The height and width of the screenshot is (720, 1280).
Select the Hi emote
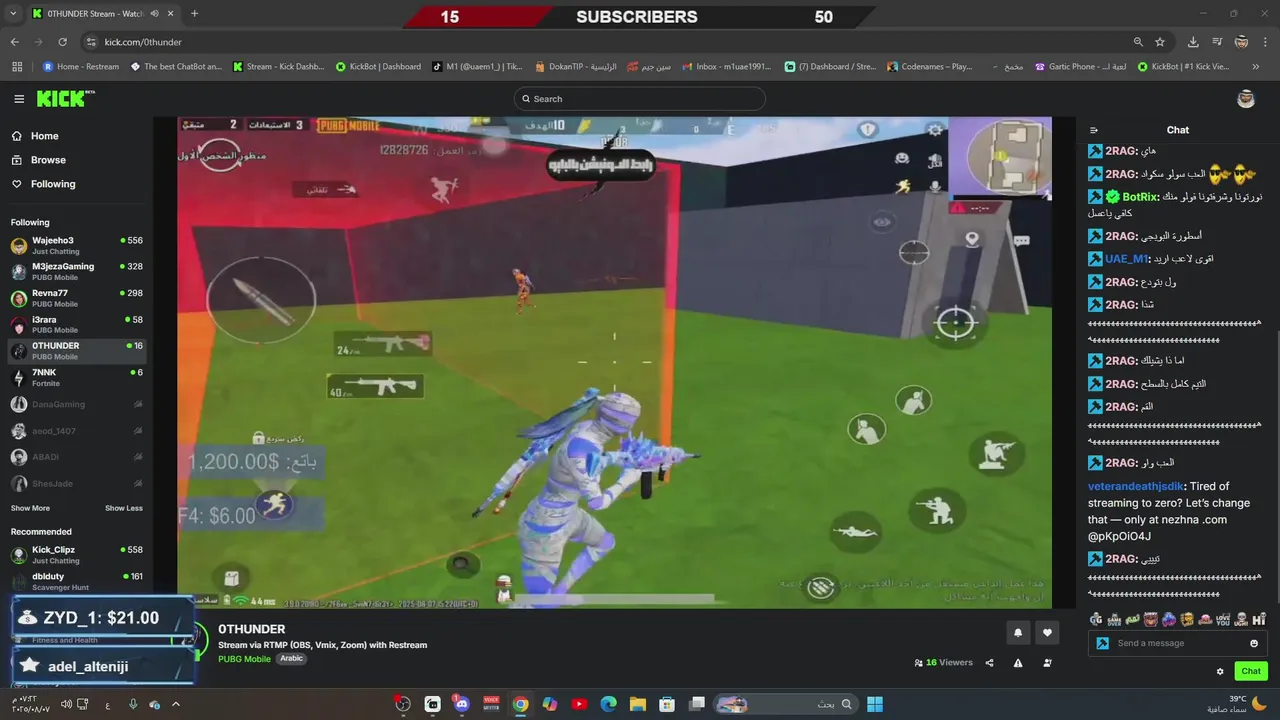[x=1259, y=619]
